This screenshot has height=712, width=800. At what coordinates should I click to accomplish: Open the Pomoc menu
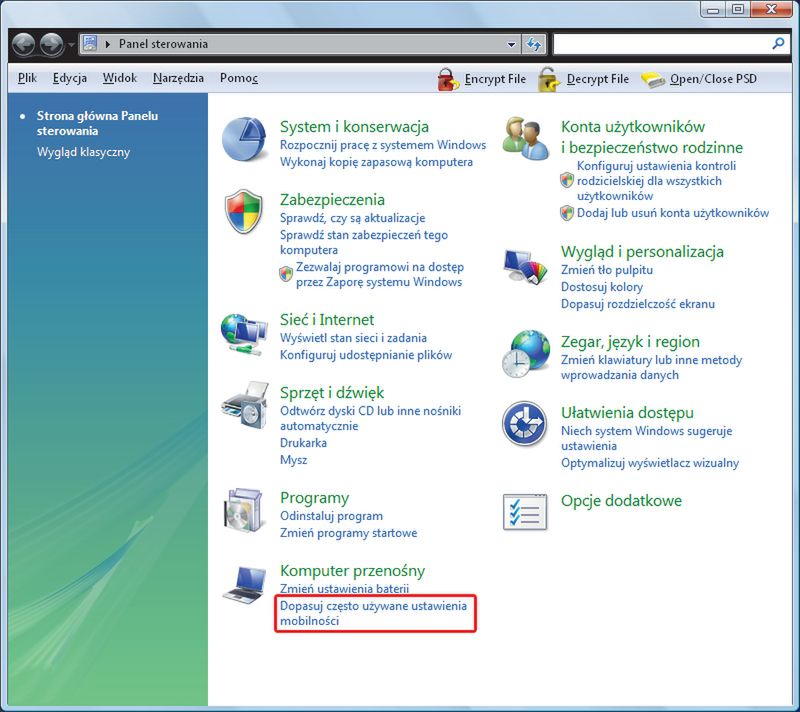coord(239,78)
